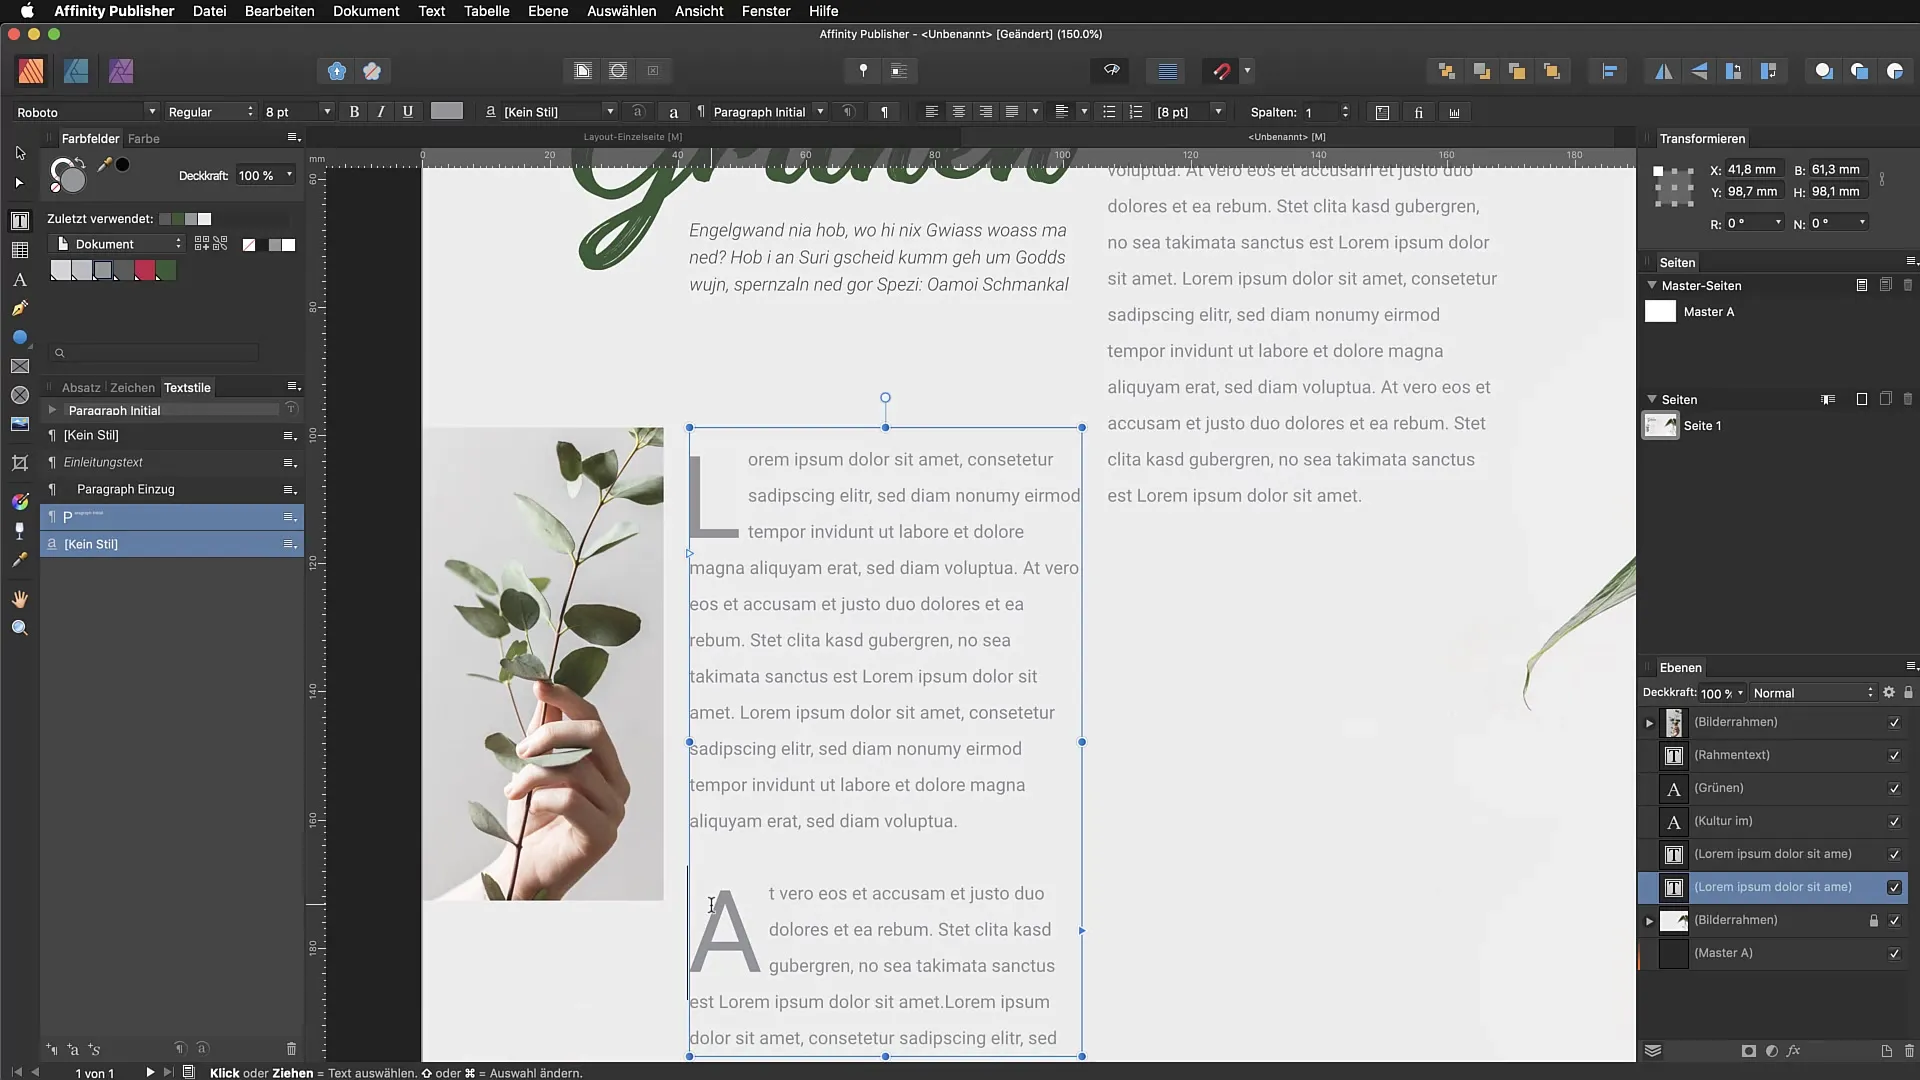The height and width of the screenshot is (1080, 1920).
Task: Toggle visibility of Master A layer
Action: 1894,953
